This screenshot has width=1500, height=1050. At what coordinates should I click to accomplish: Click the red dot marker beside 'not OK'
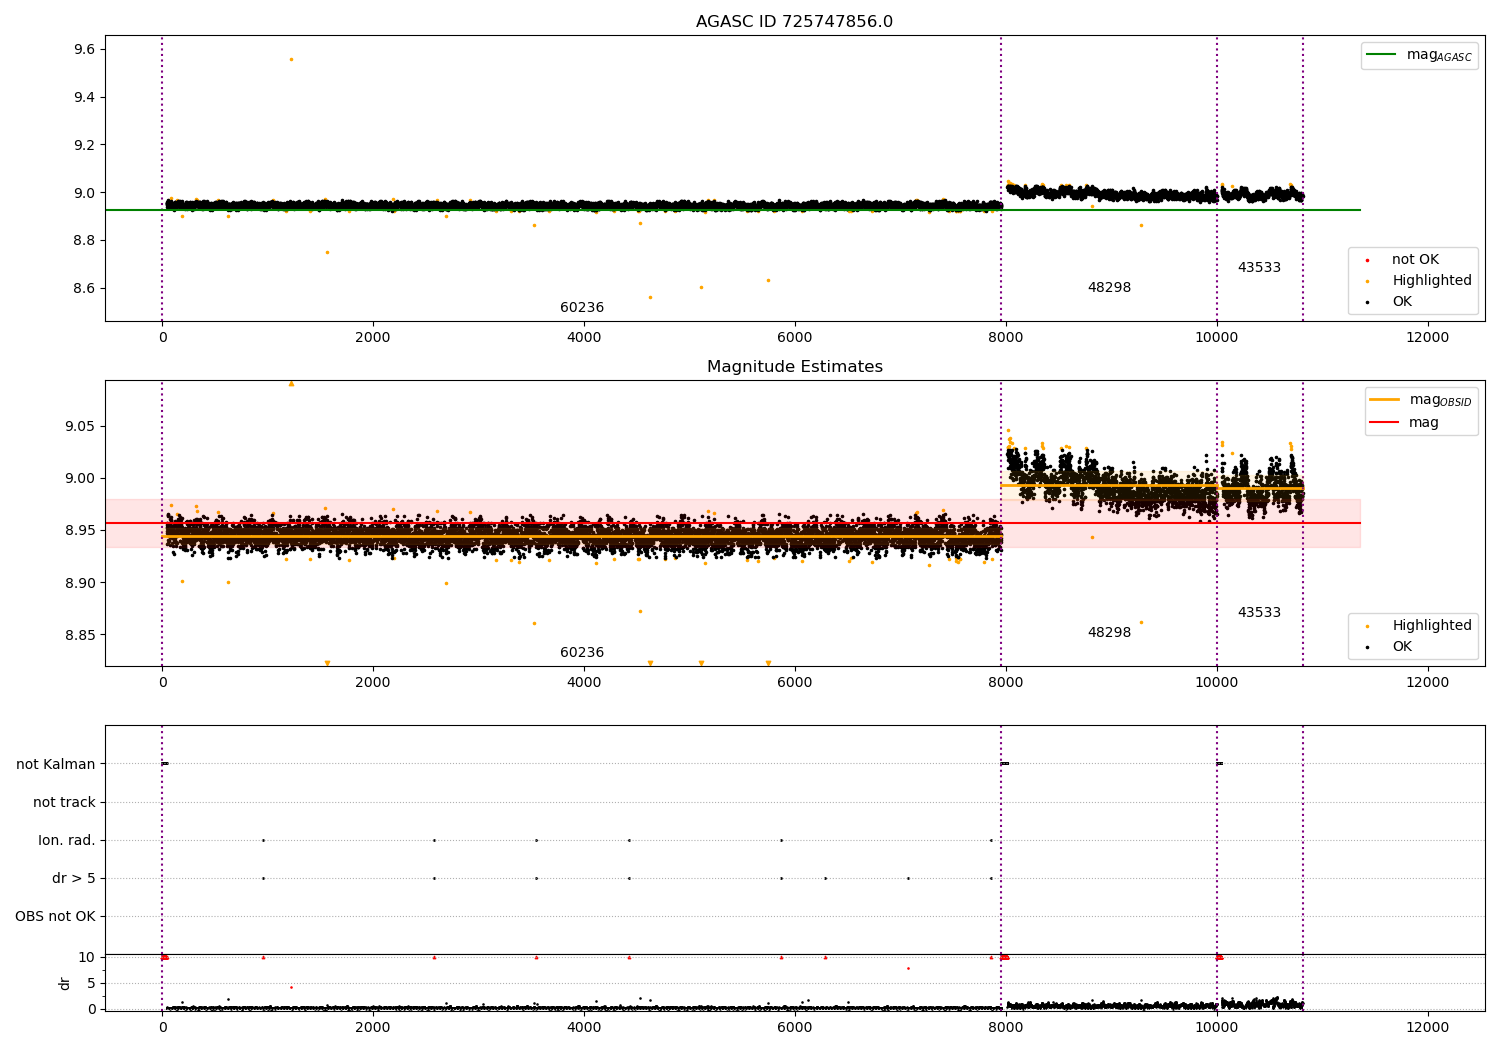coord(1367,261)
